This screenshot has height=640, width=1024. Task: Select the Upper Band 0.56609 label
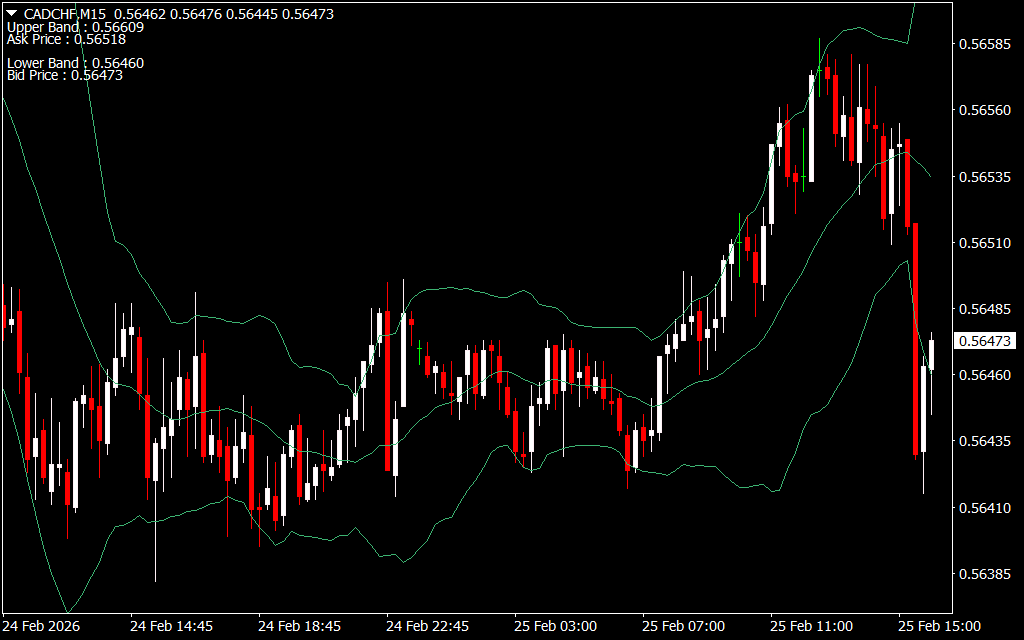(x=75, y=27)
